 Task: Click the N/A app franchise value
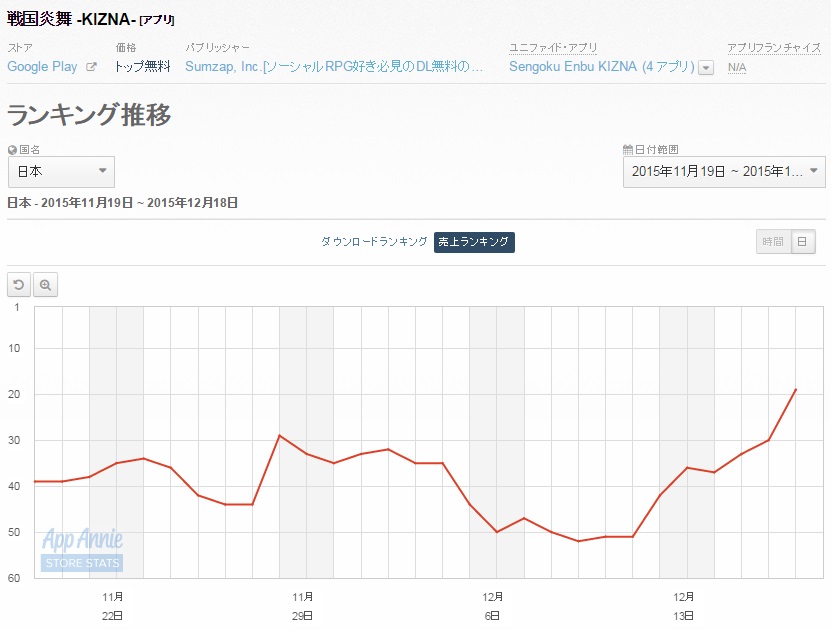(x=737, y=67)
